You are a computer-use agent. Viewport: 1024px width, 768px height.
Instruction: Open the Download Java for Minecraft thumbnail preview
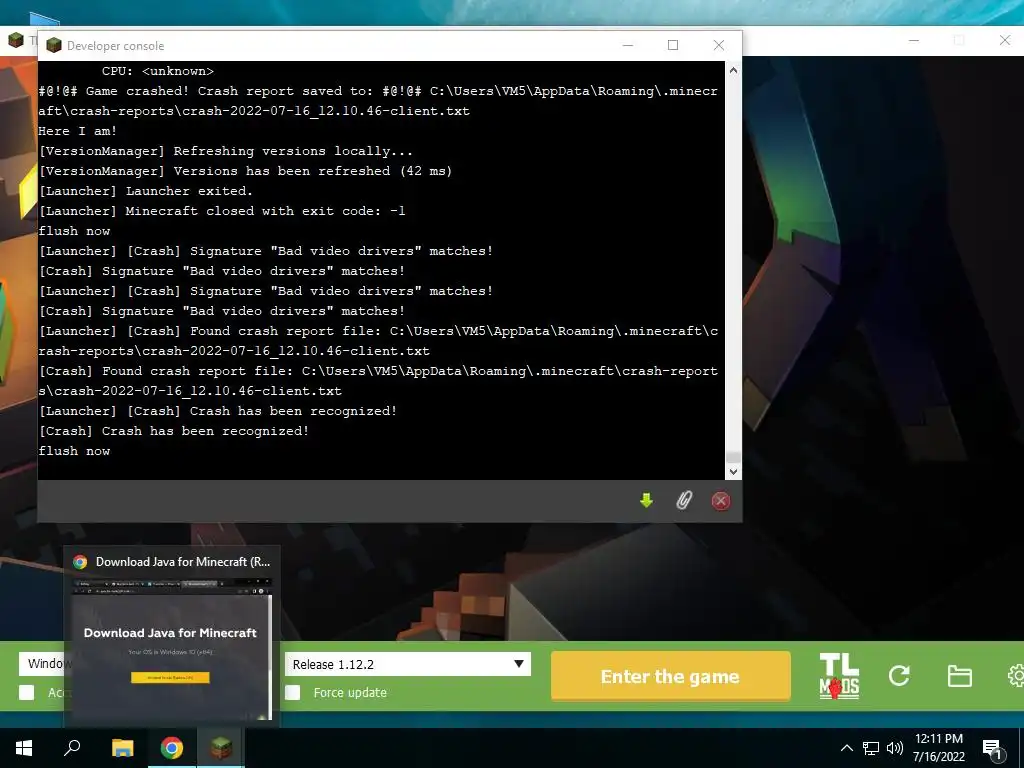click(x=170, y=649)
